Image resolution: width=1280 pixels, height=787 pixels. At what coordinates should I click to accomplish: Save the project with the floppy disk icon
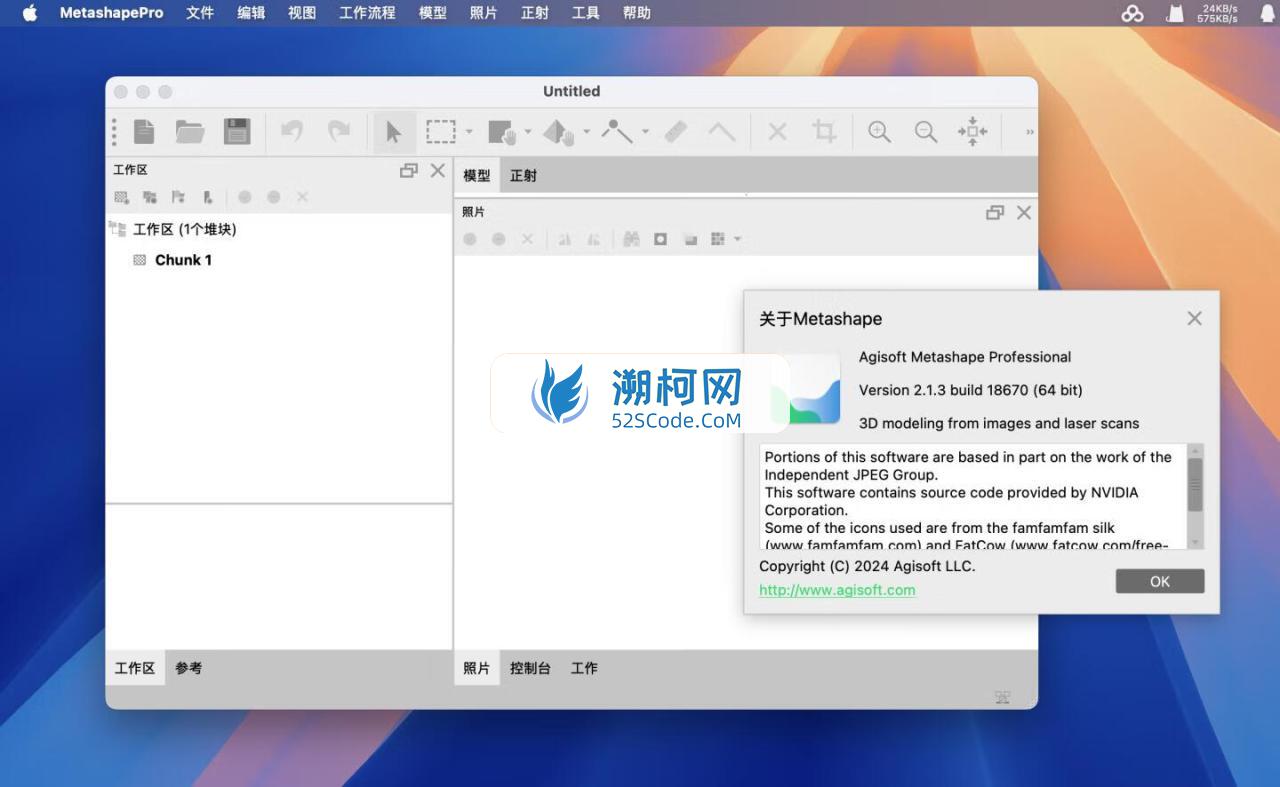point(237,131)
